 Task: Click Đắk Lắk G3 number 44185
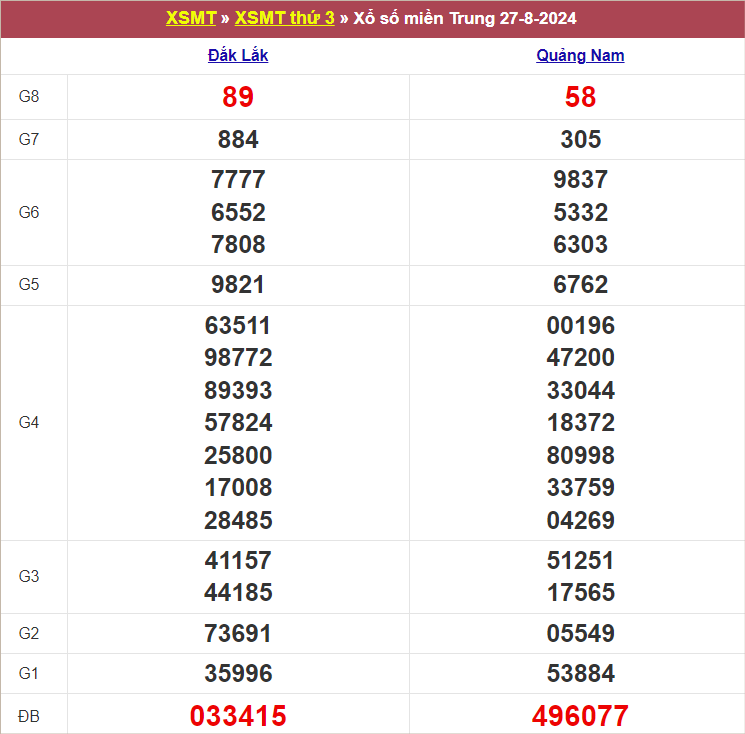click(238, 593)
